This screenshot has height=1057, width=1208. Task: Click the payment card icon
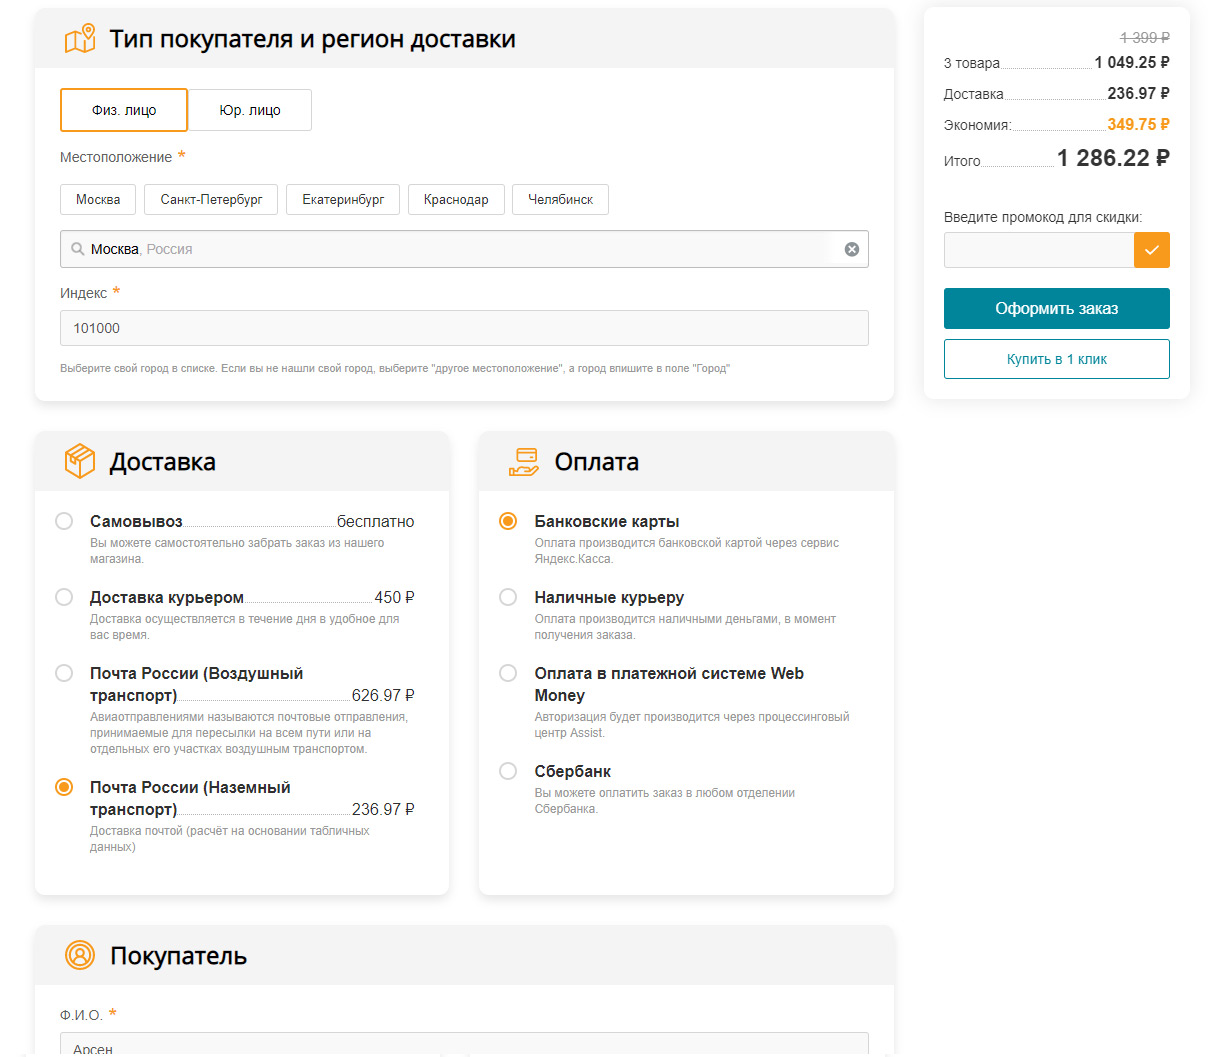[x=524, y=461]
